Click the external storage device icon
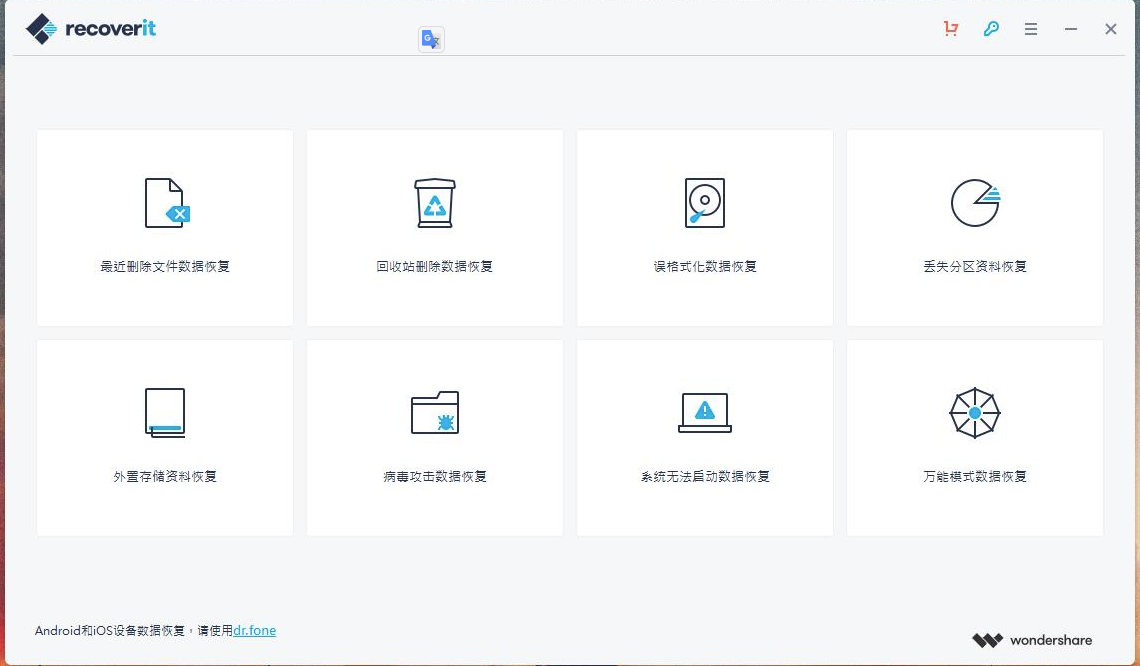 [165, 412]
